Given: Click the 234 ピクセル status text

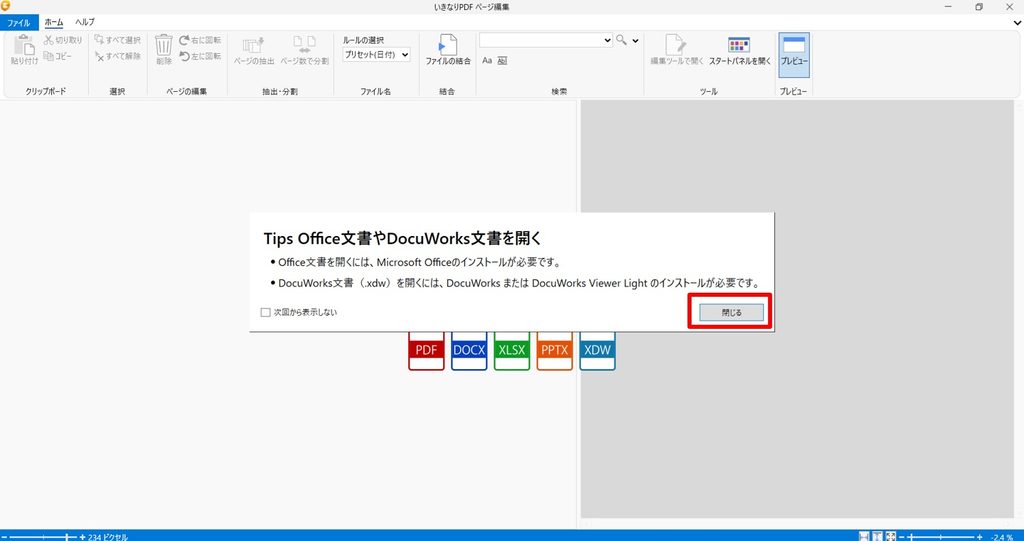Looking at the screenshot, I should point(108,537).
